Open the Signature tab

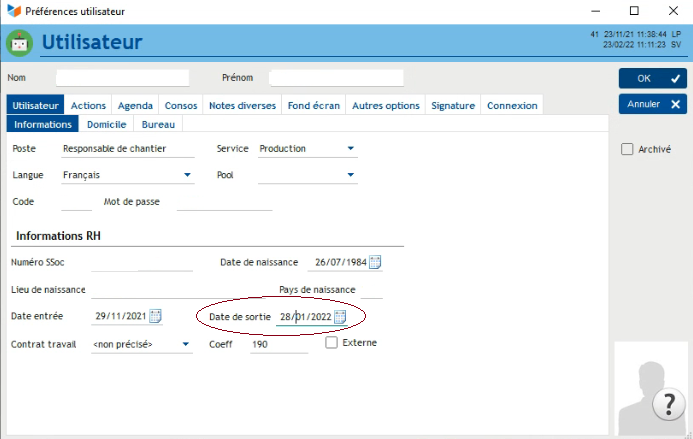pyautogui.click(x=453, y=106)
